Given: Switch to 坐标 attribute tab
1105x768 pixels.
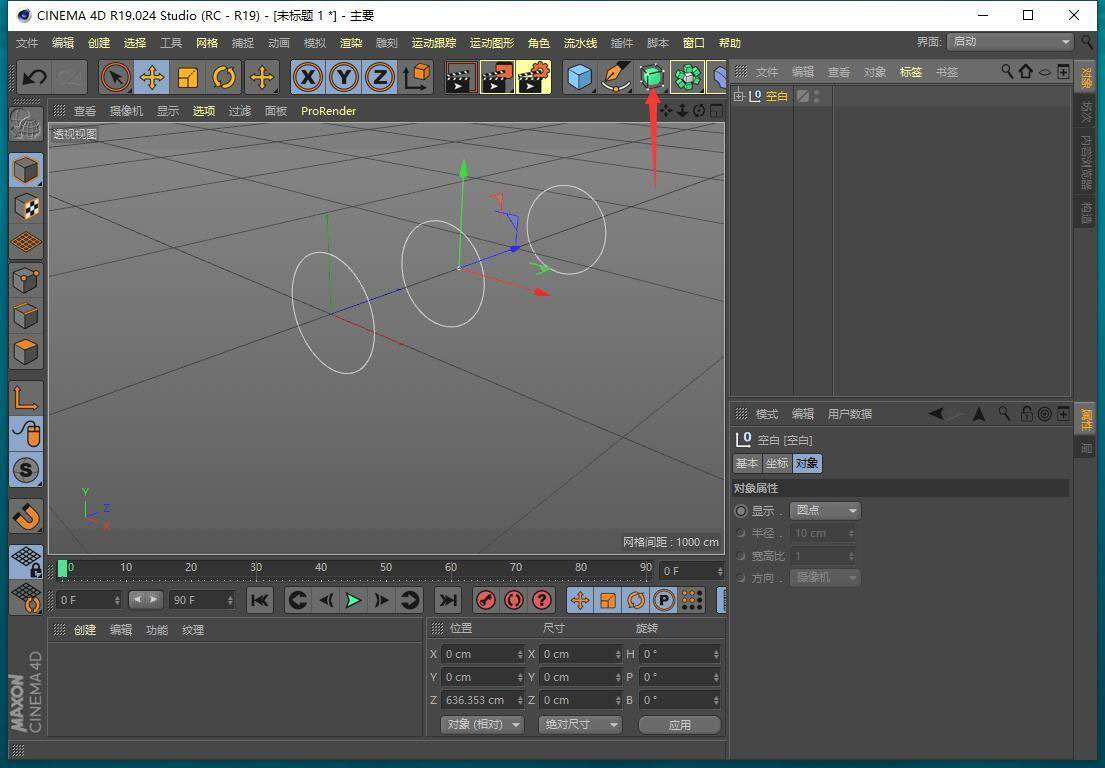Looking at the screenshot, I should [x=777, y=463].
